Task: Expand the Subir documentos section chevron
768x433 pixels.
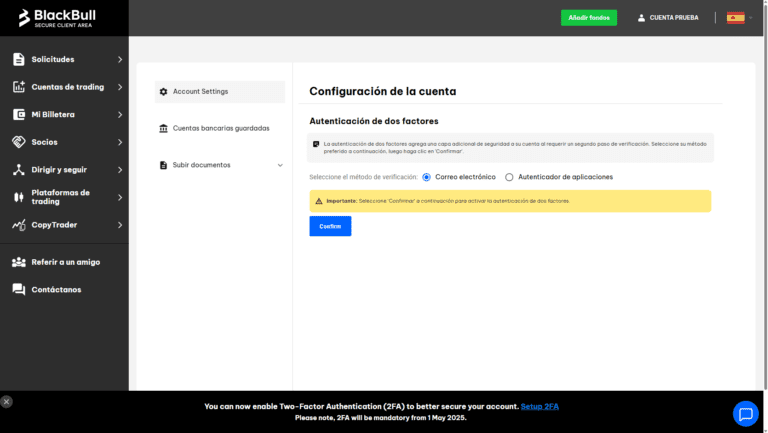Action: (280, 165)
